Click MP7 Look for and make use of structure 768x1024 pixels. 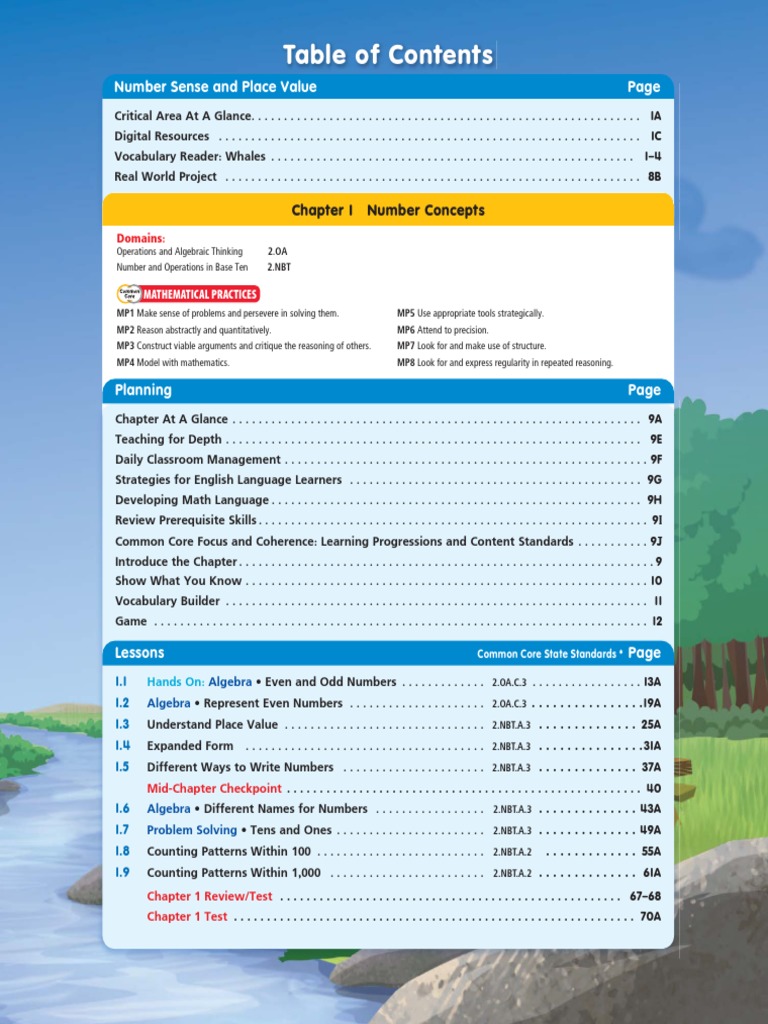coord(472,346)
